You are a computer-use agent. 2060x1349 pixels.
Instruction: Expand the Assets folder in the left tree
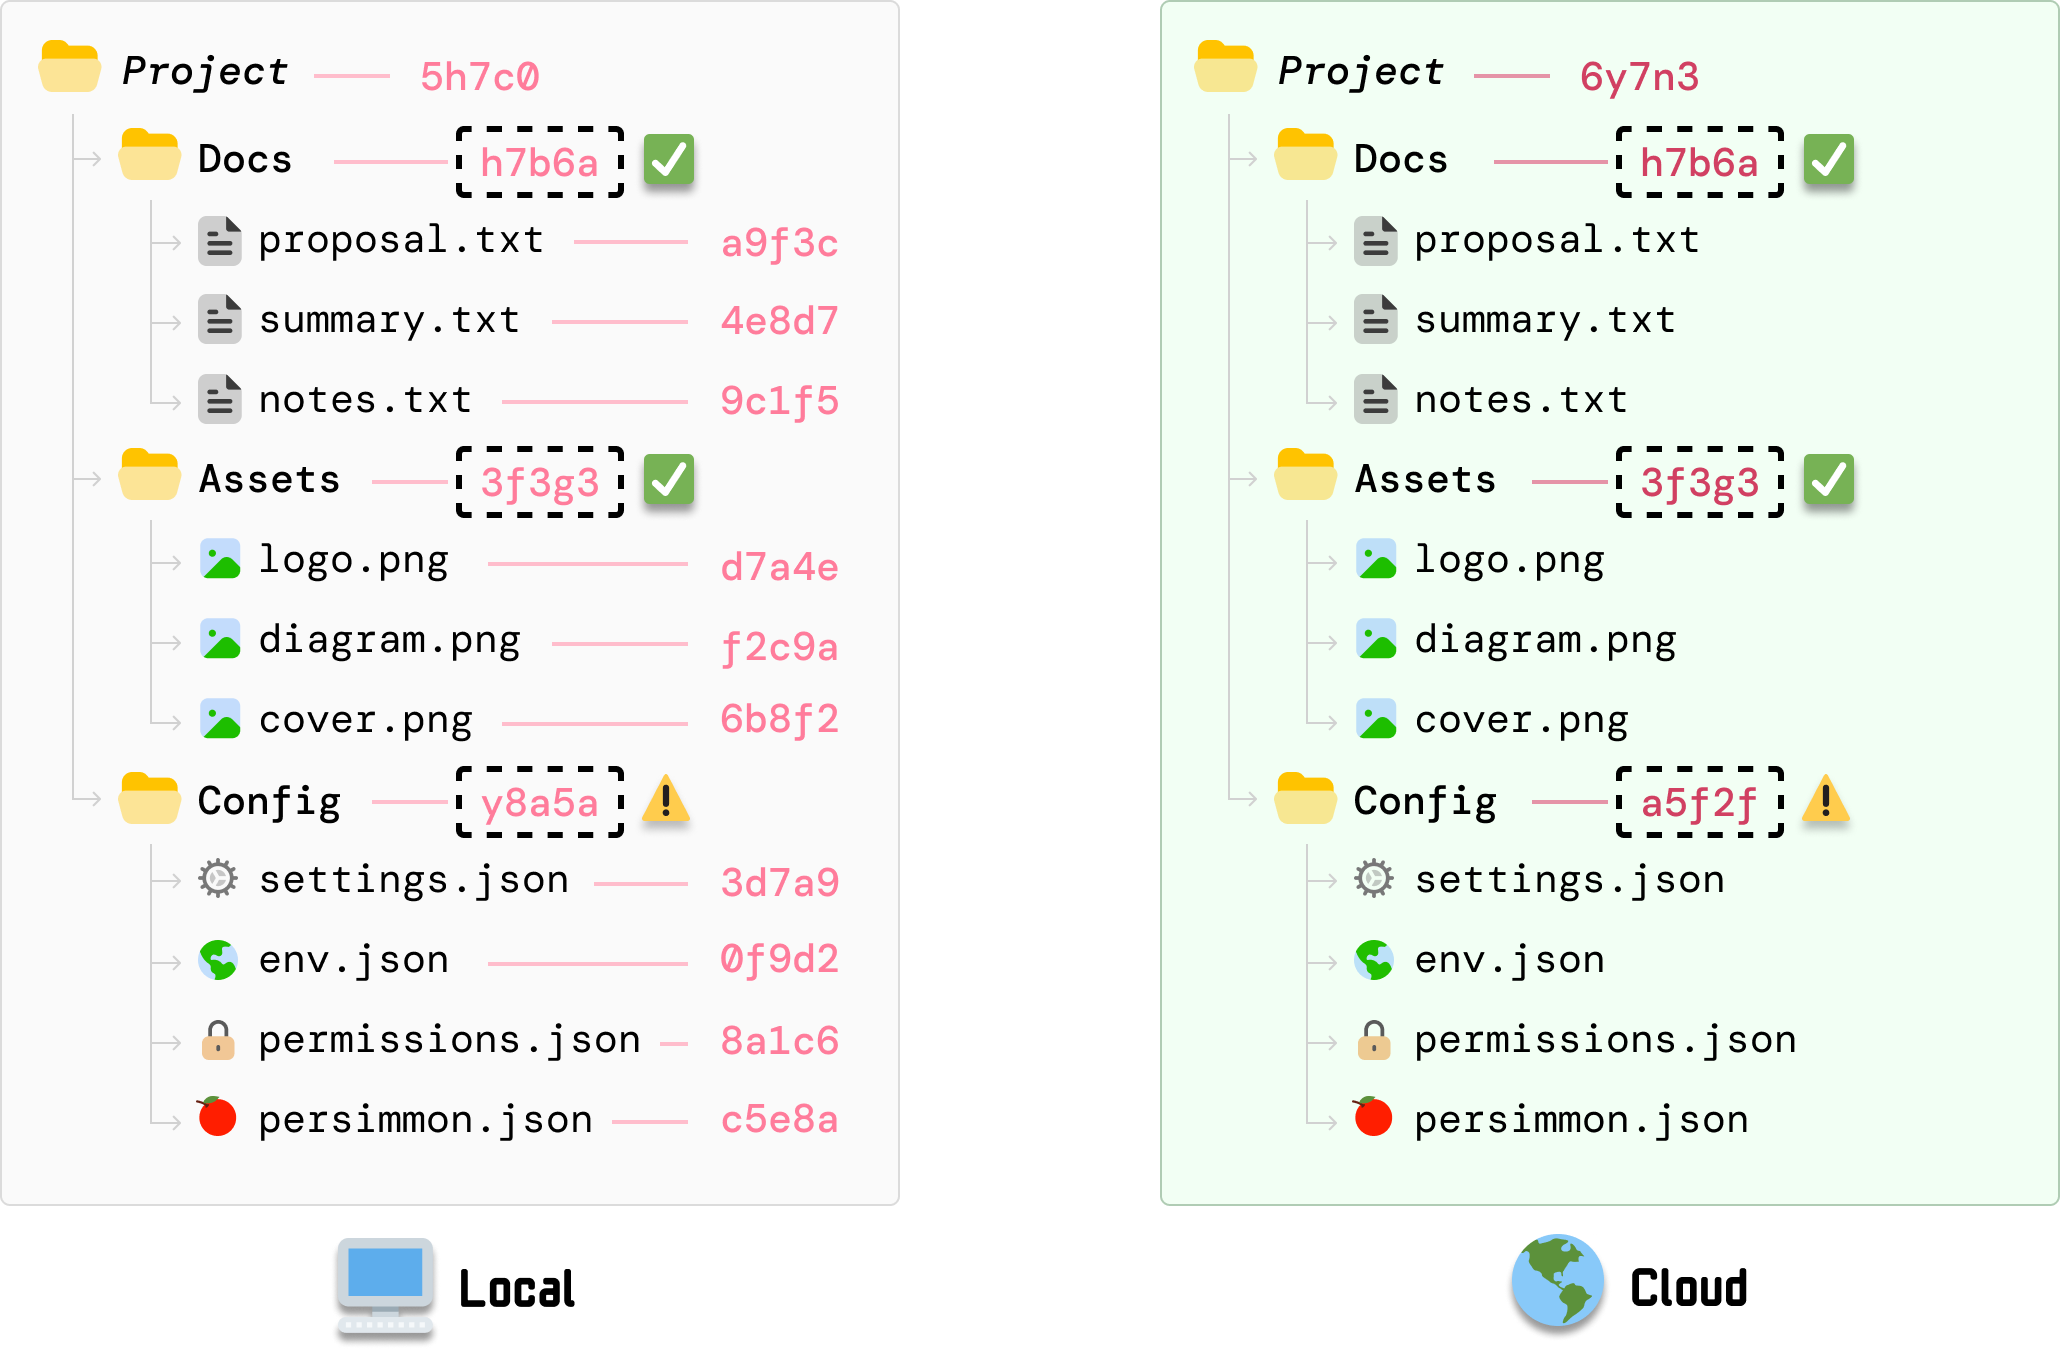click(149, 477)
